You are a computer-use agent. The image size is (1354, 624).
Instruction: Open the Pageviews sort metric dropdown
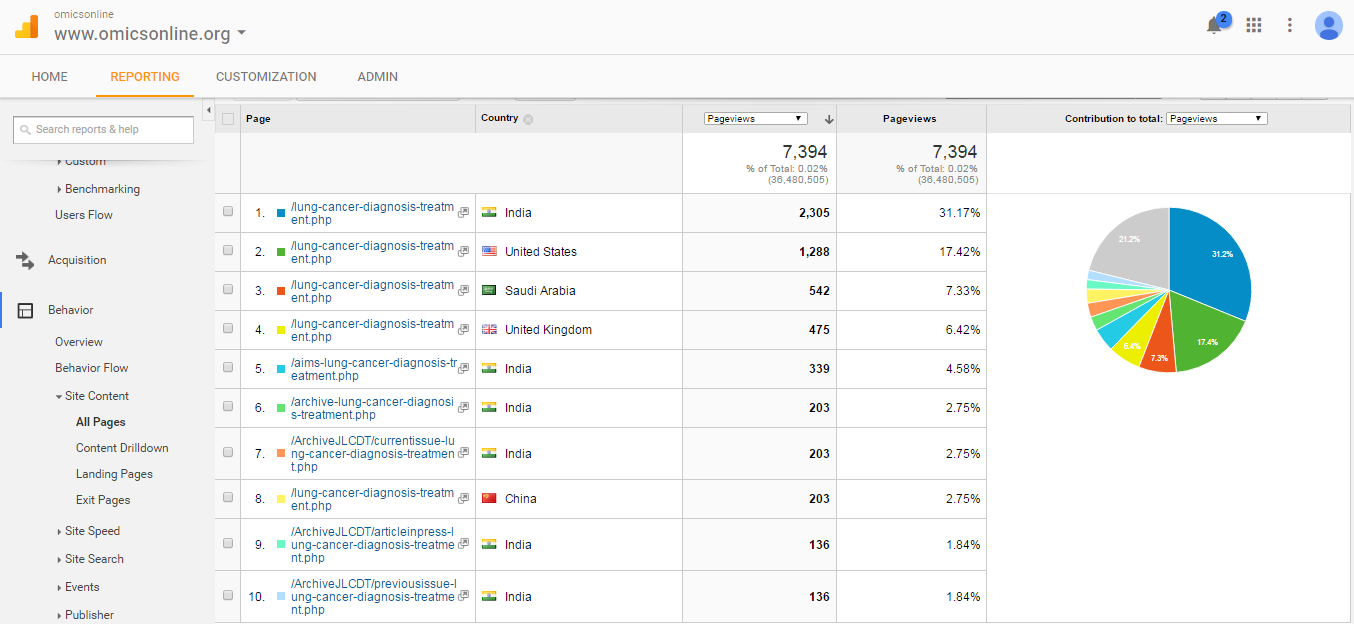[755, 119]
